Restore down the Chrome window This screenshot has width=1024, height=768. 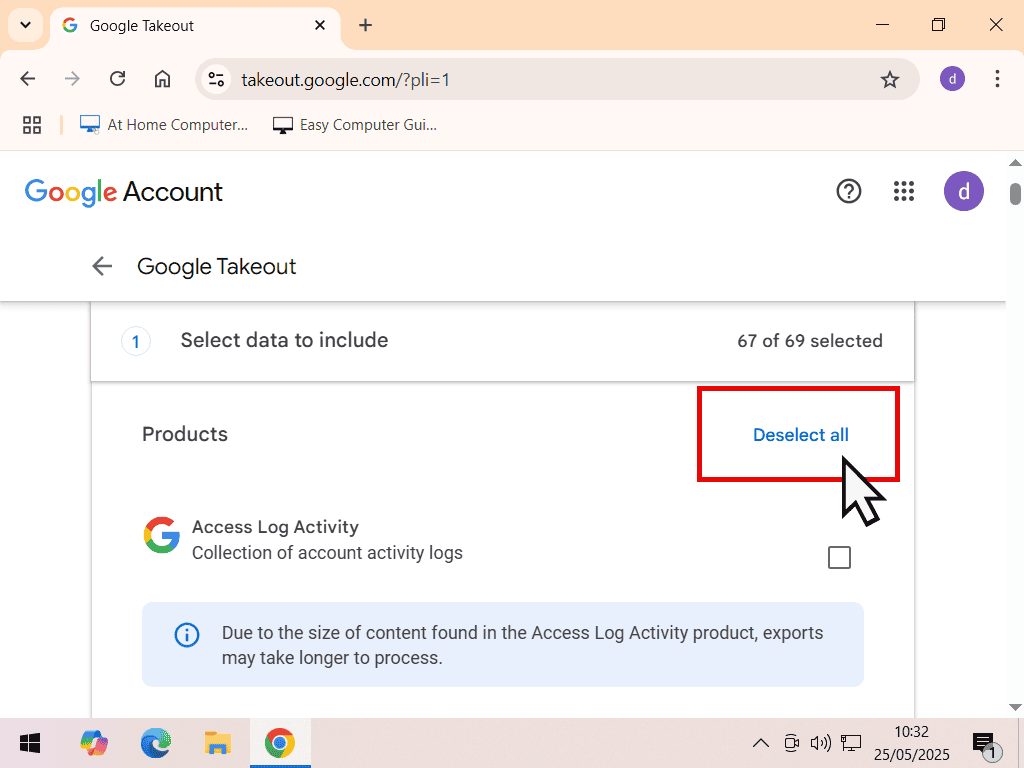pos(938,25)
